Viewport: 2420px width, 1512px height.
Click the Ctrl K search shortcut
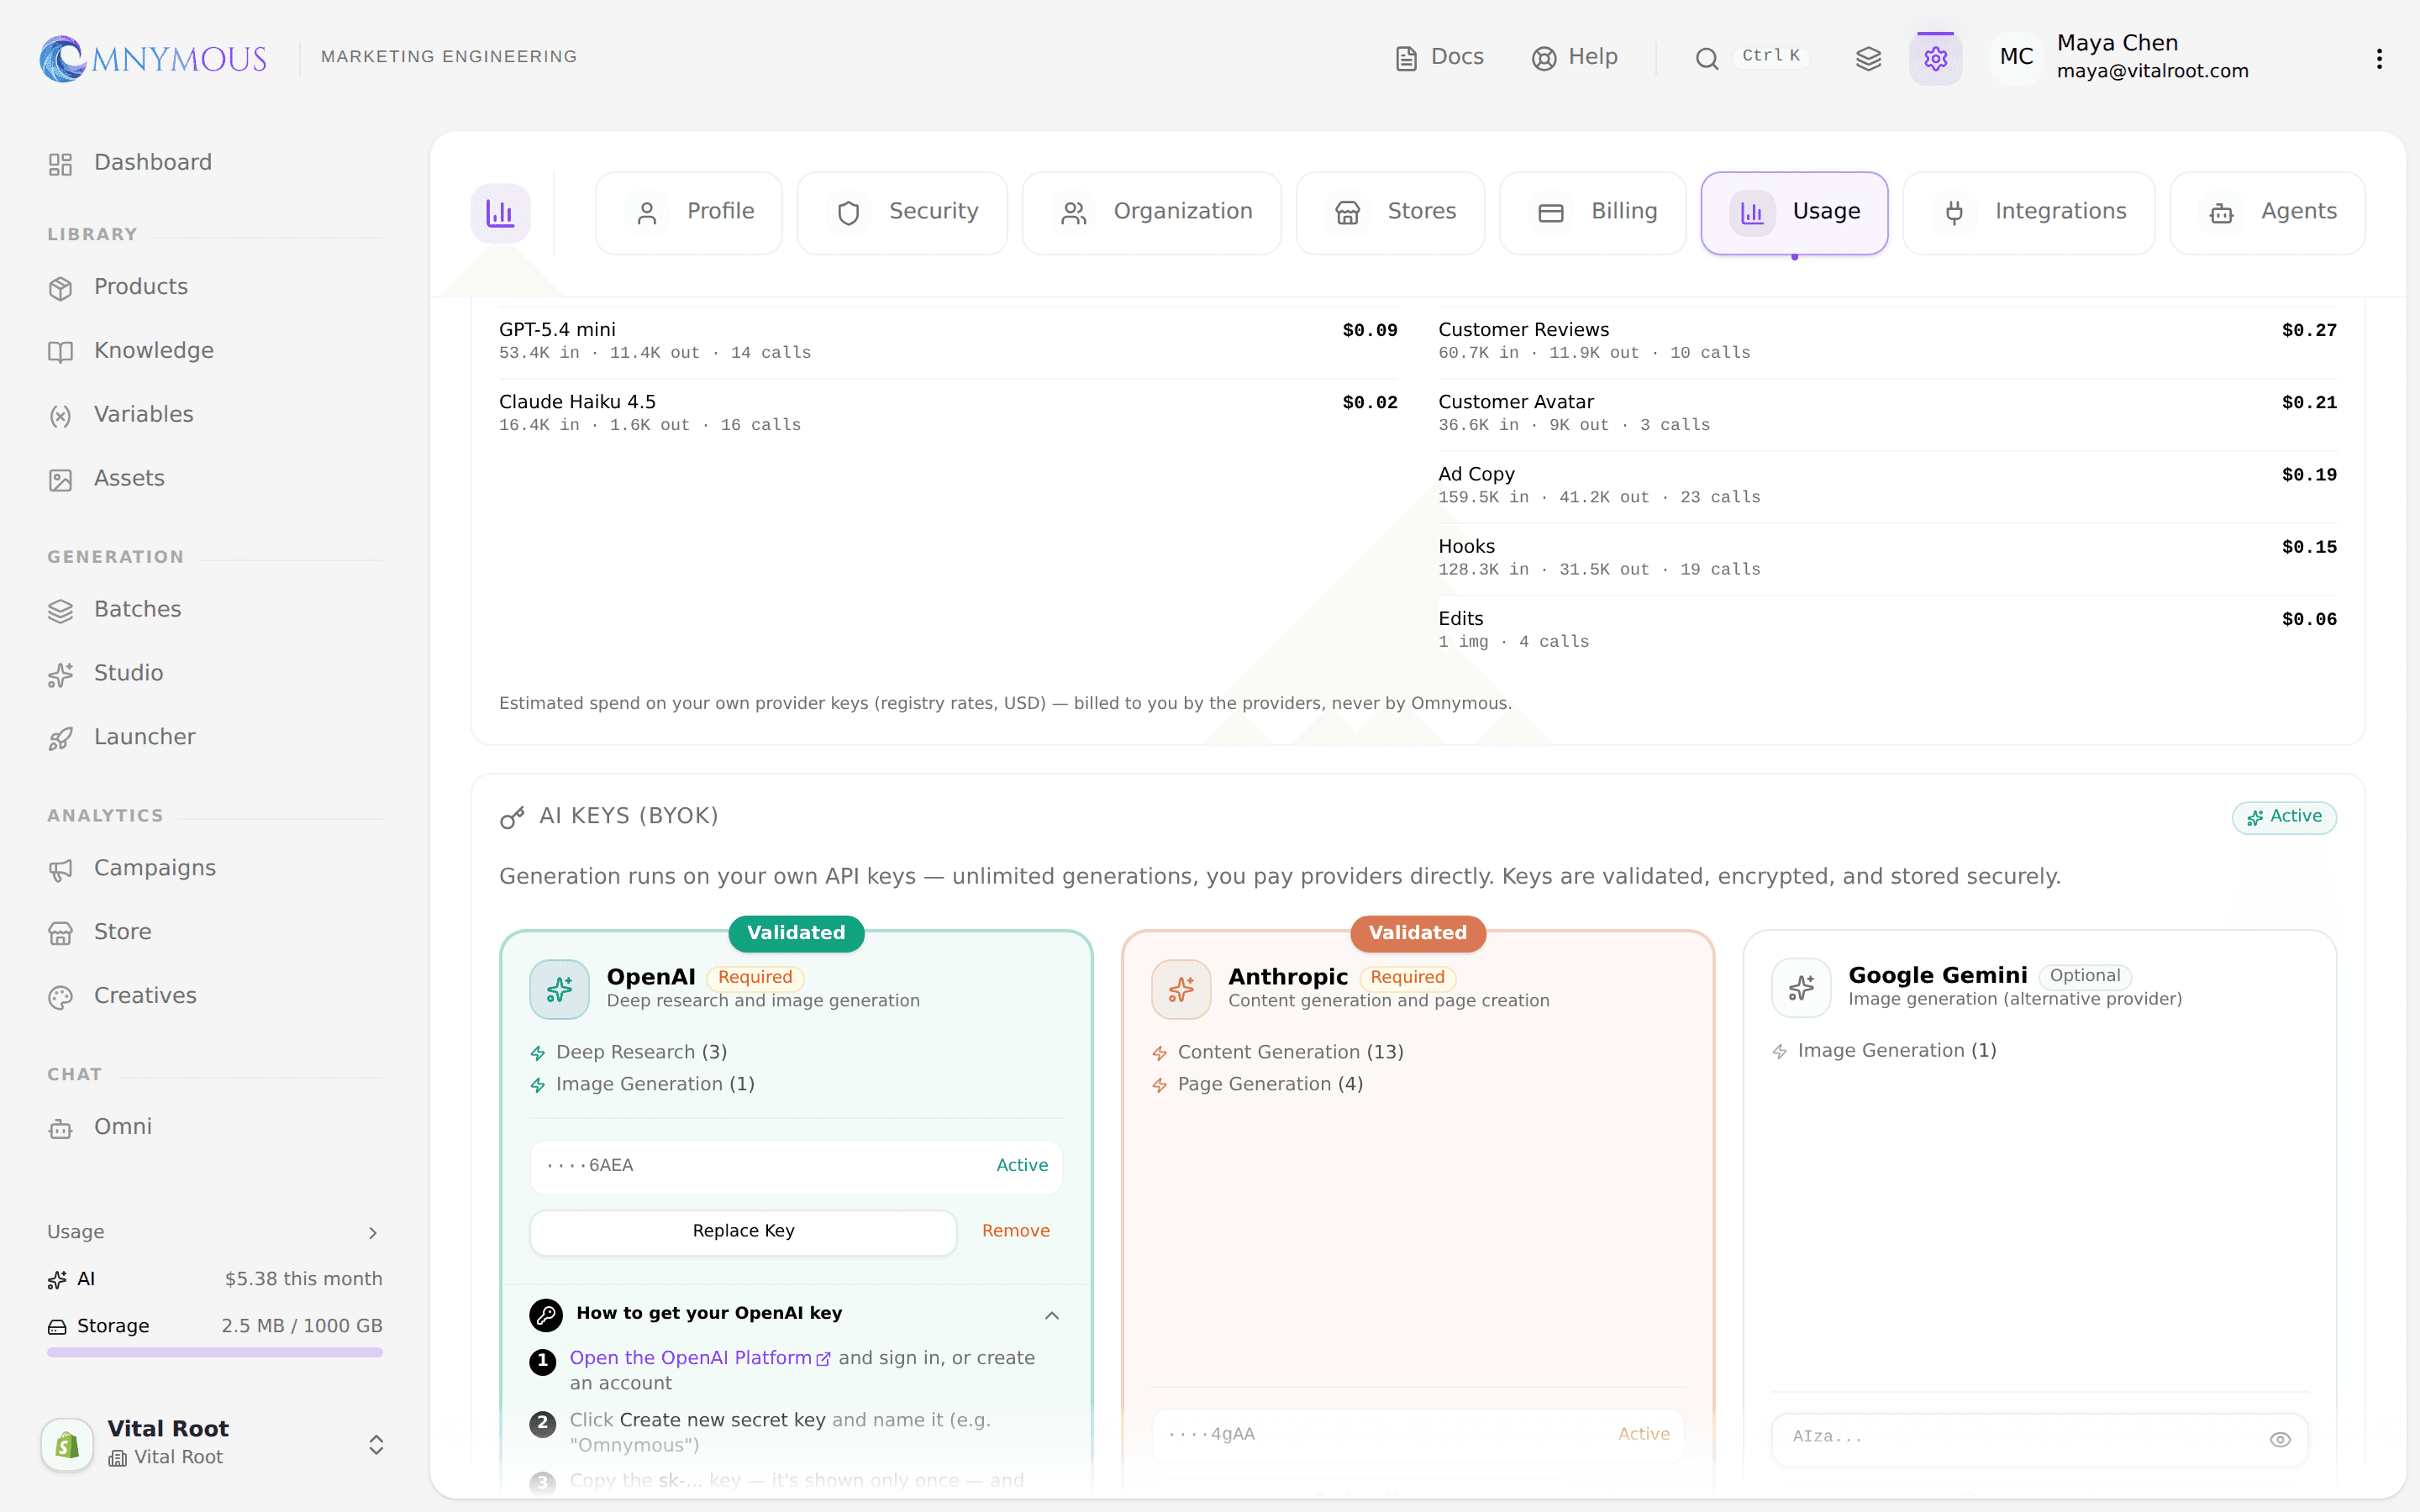coord(1771,56)
